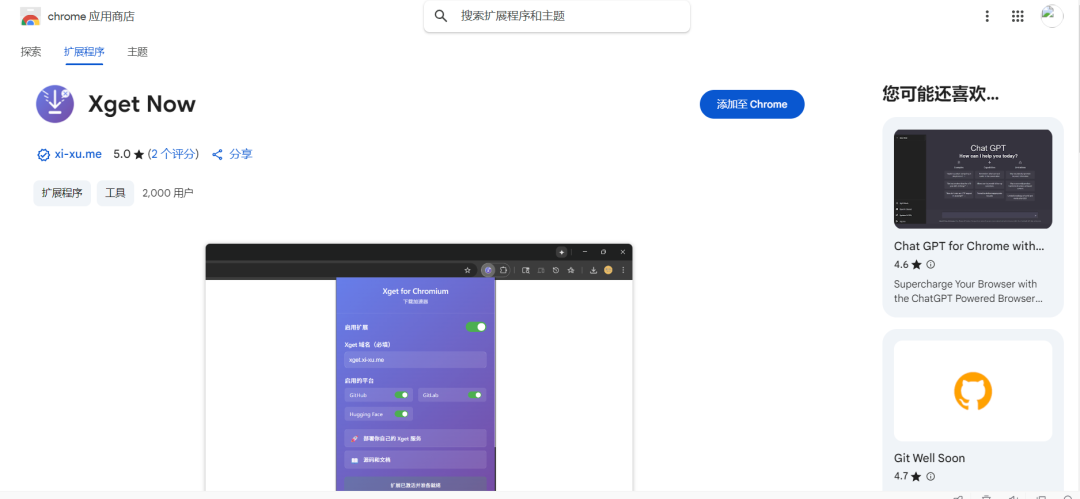Open the 扩展程序 category chip
Image resolution: width=1080 pixels, height=499 pixels.
(x=62, y=193)
